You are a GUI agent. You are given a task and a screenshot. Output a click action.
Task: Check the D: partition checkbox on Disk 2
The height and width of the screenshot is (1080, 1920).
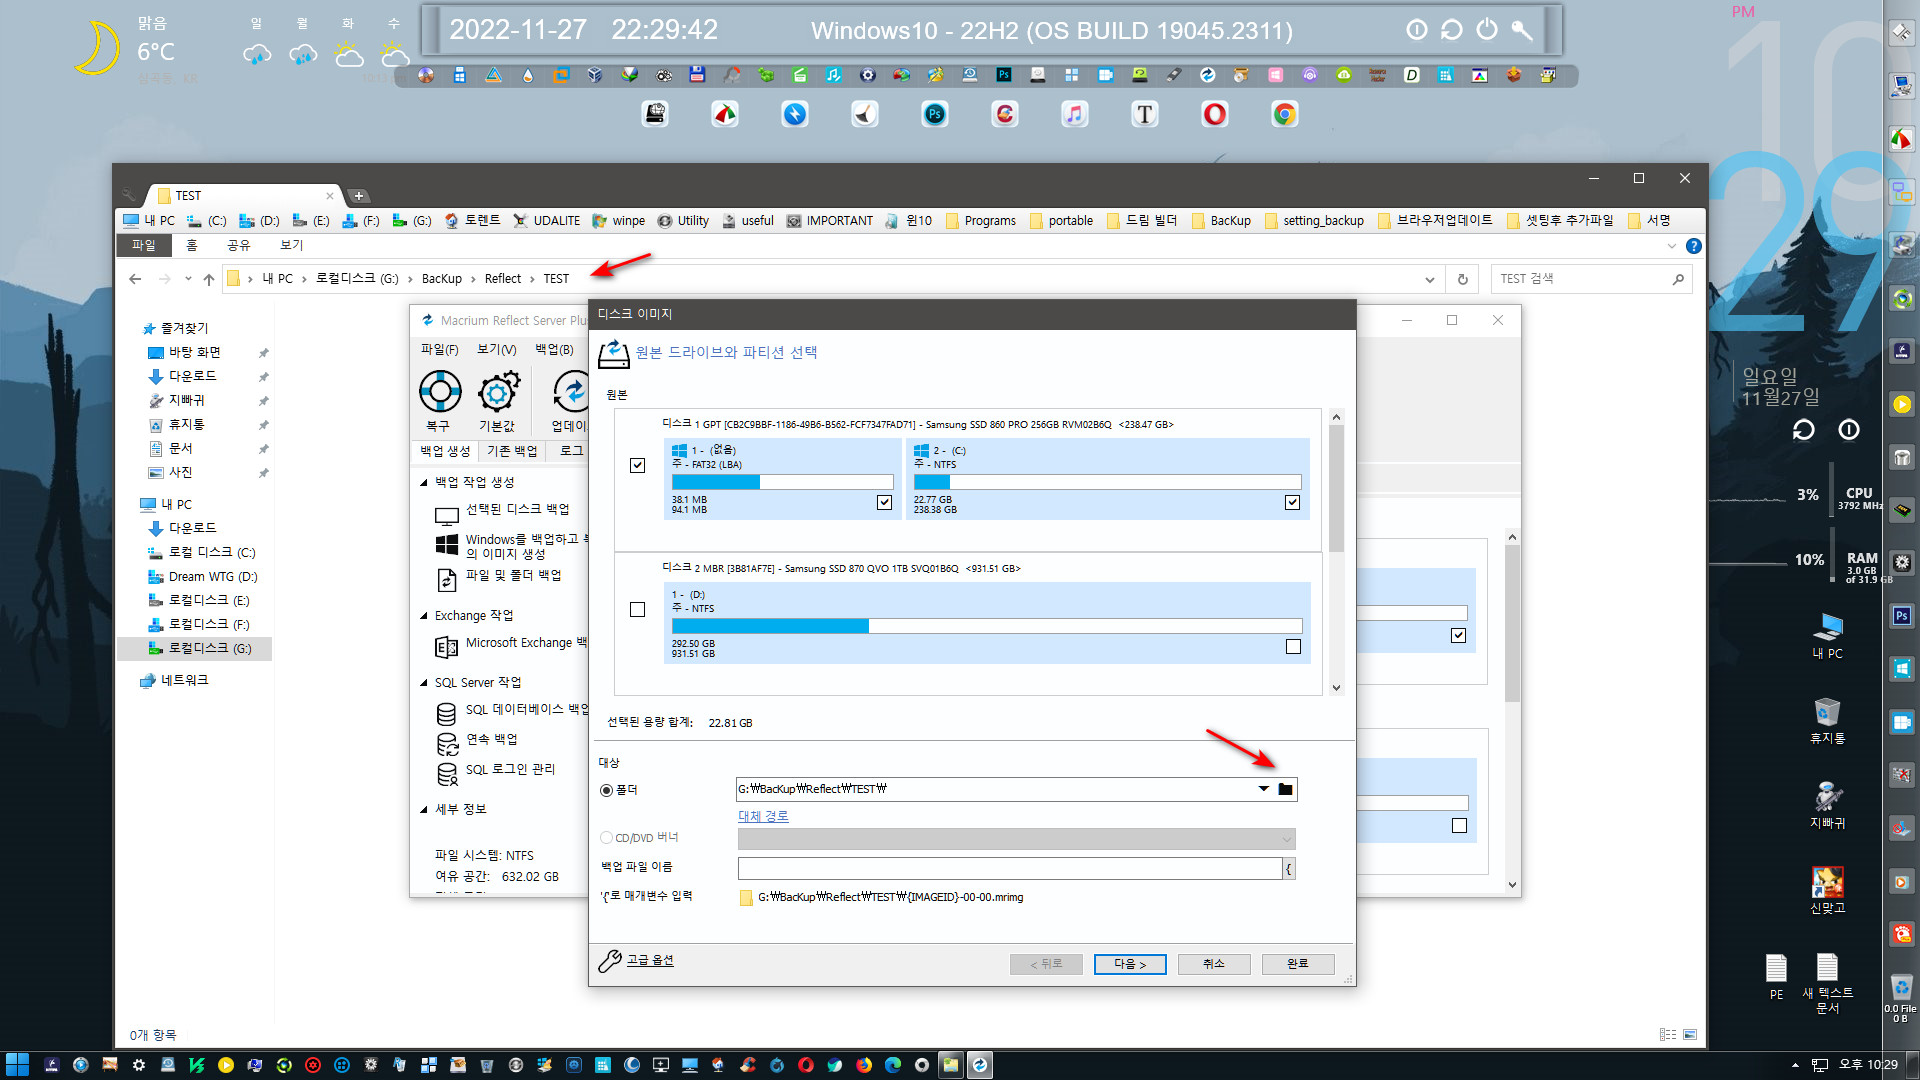[1293, 647]
